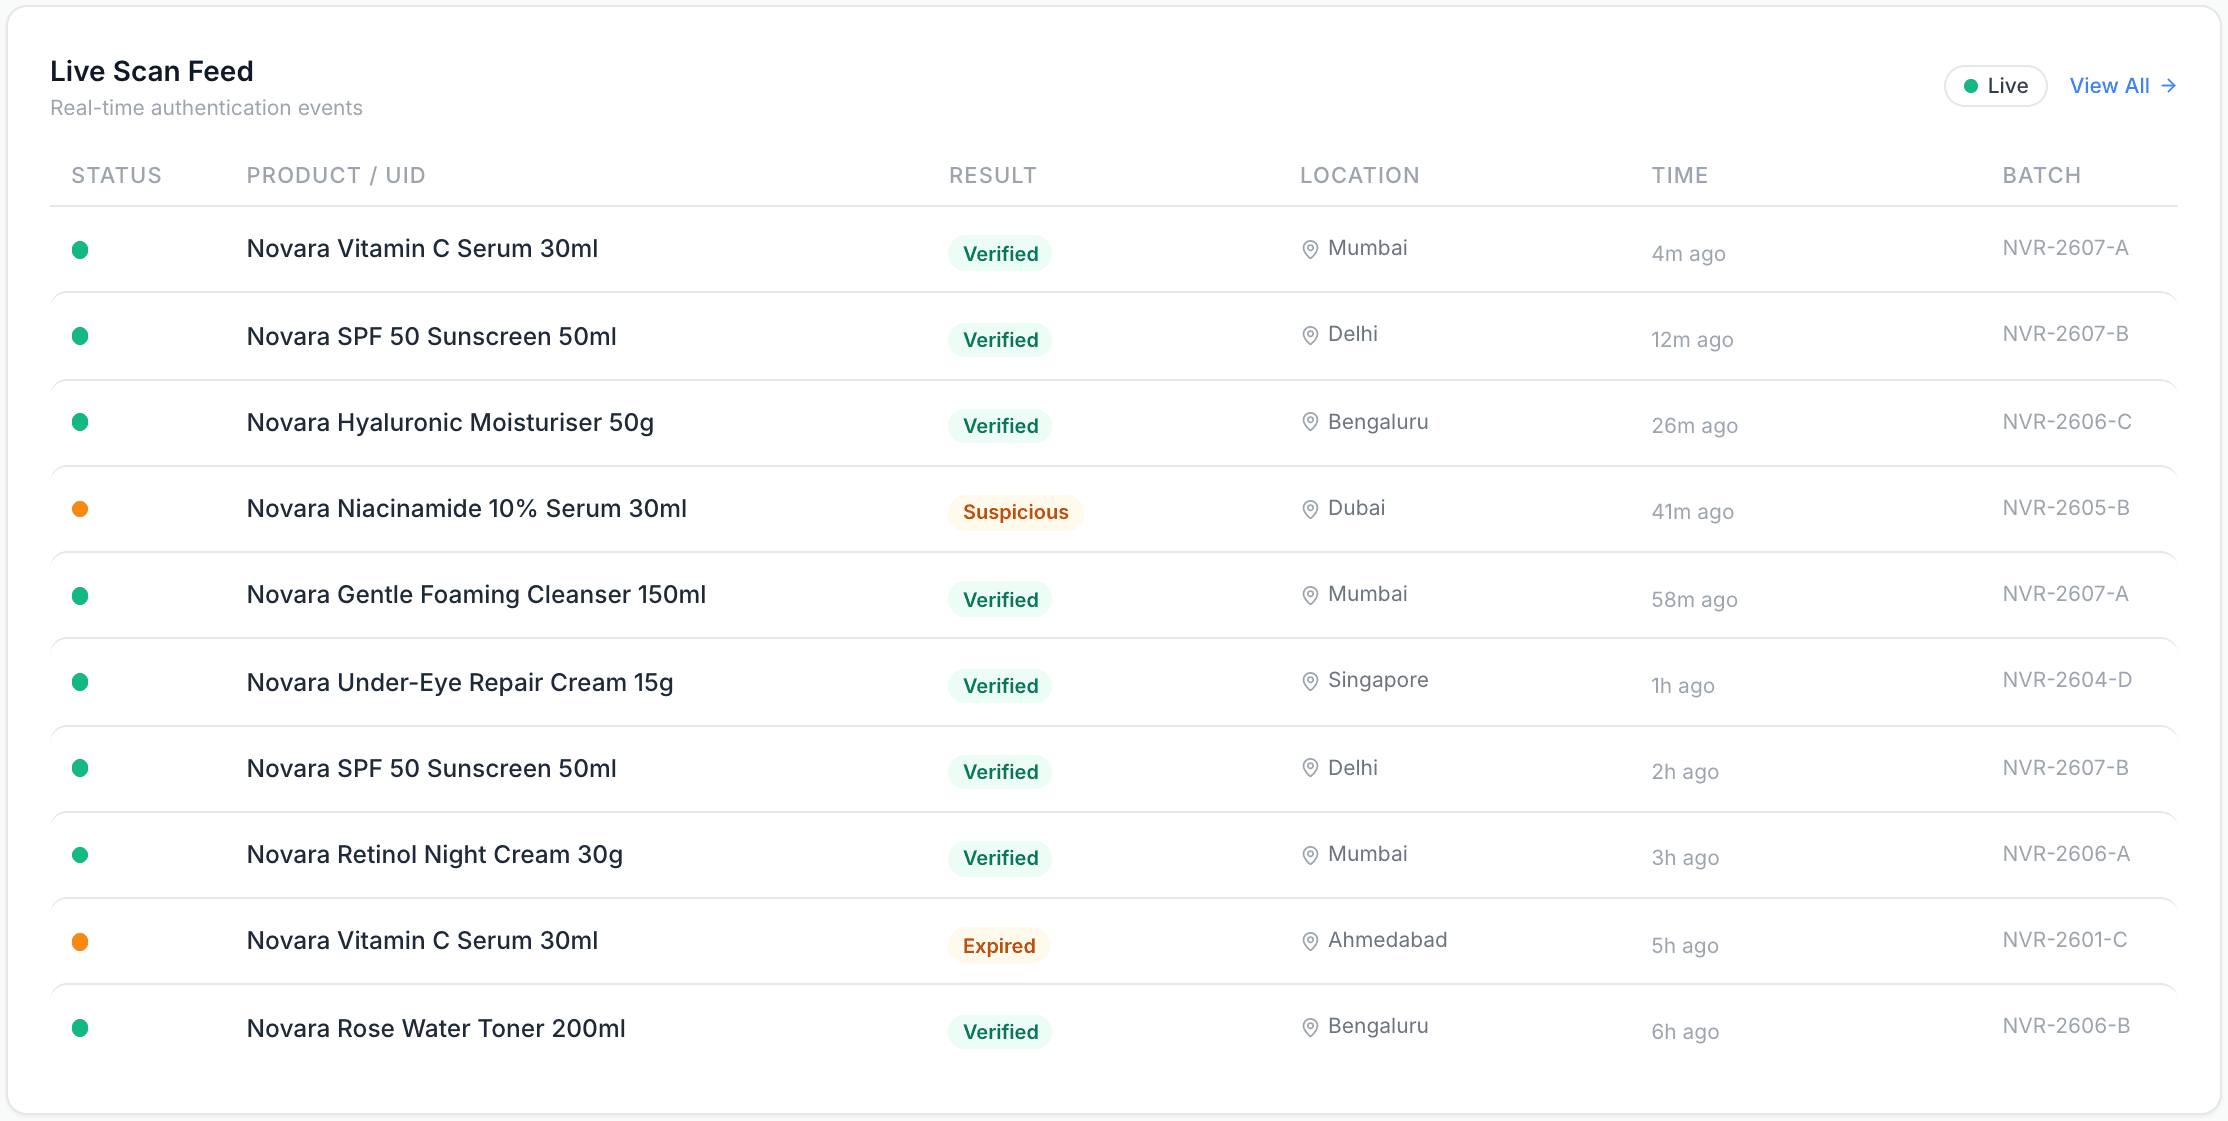
Task: Click the Suspicious result badge
Action: click(1015, 512)
